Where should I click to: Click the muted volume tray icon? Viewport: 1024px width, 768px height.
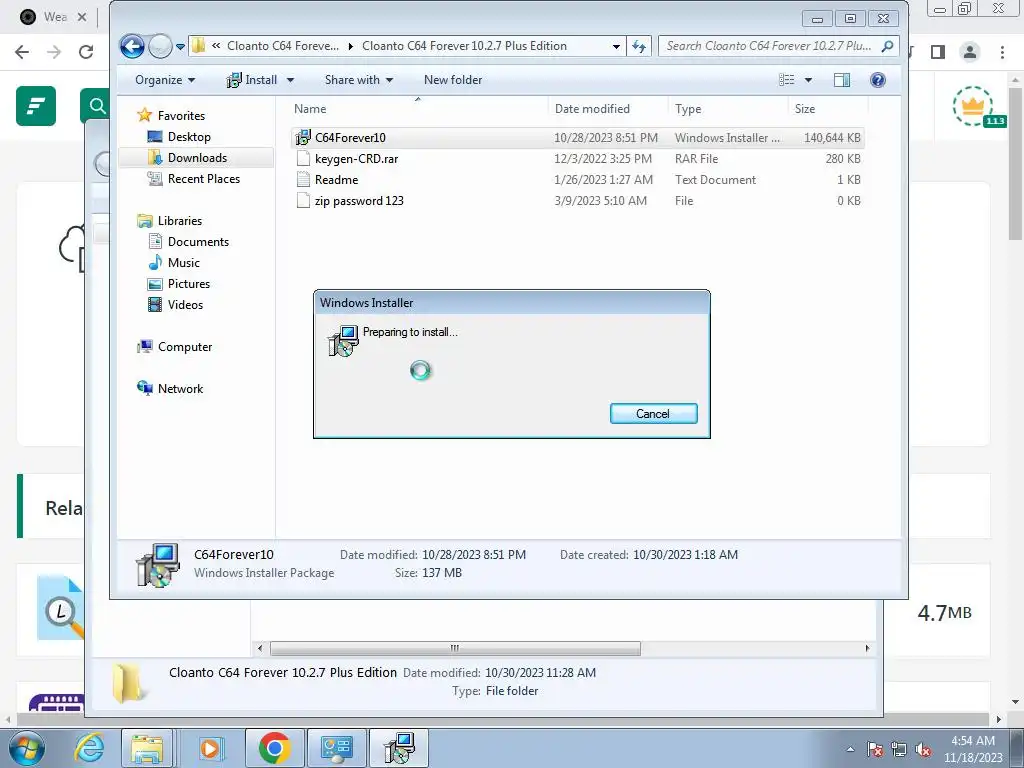tap(923, 749)
